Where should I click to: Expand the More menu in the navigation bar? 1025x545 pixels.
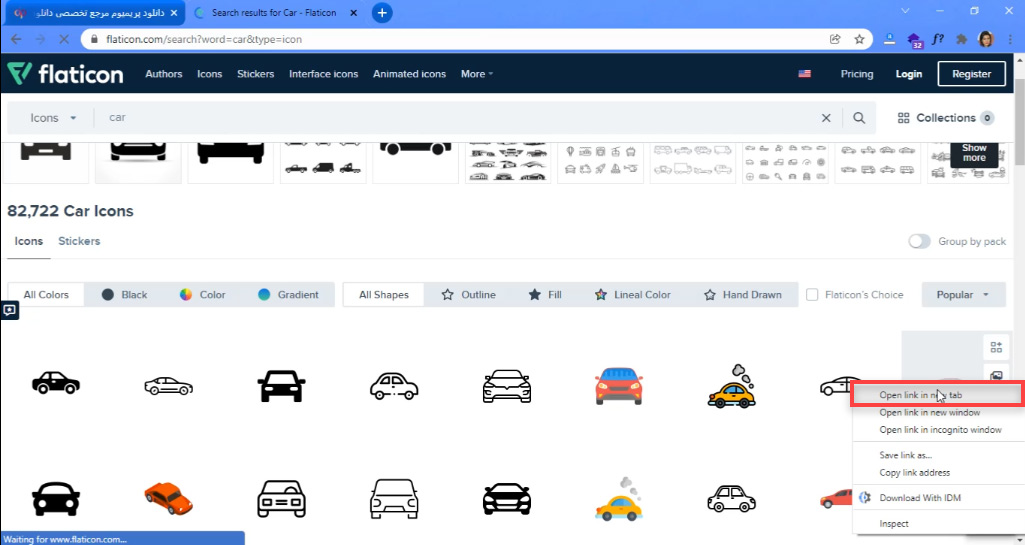point(477,74)
